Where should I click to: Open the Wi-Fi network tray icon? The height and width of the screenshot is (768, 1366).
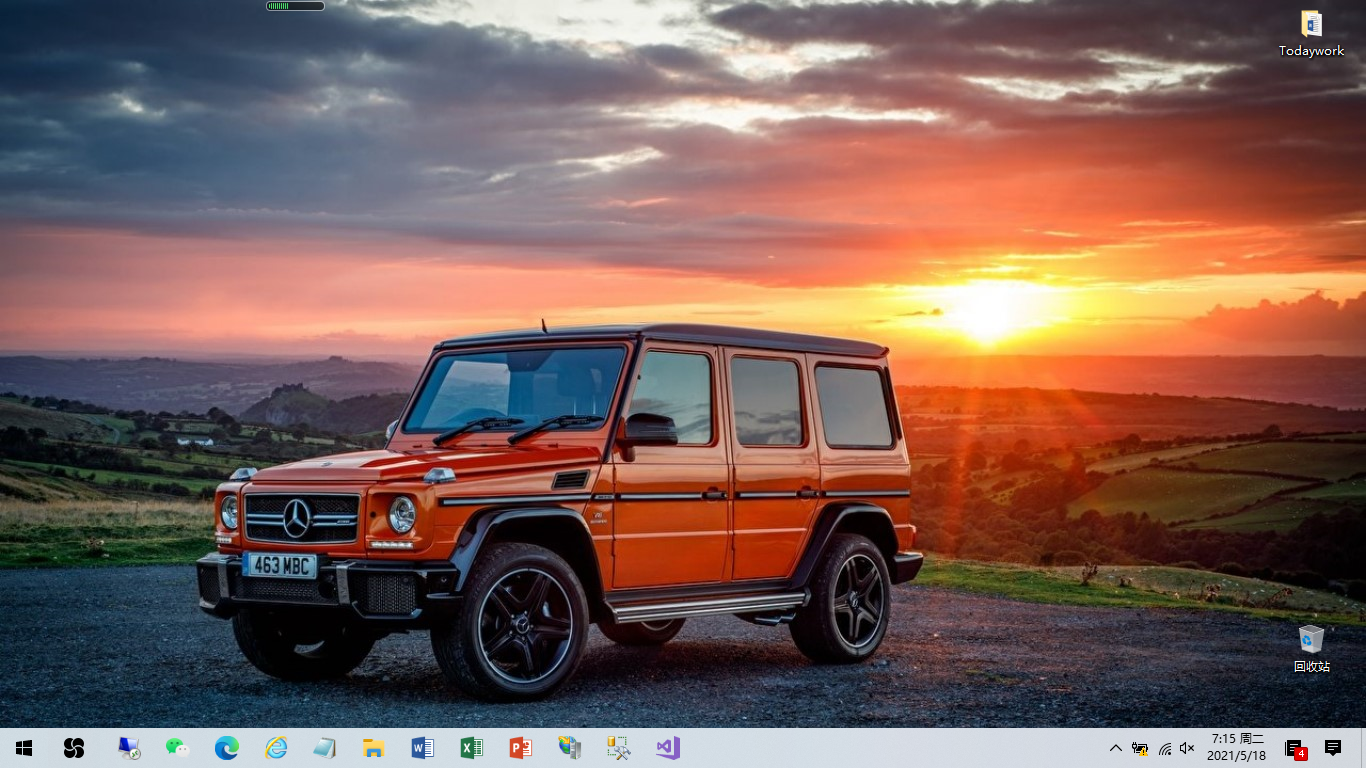point(1164,748)
